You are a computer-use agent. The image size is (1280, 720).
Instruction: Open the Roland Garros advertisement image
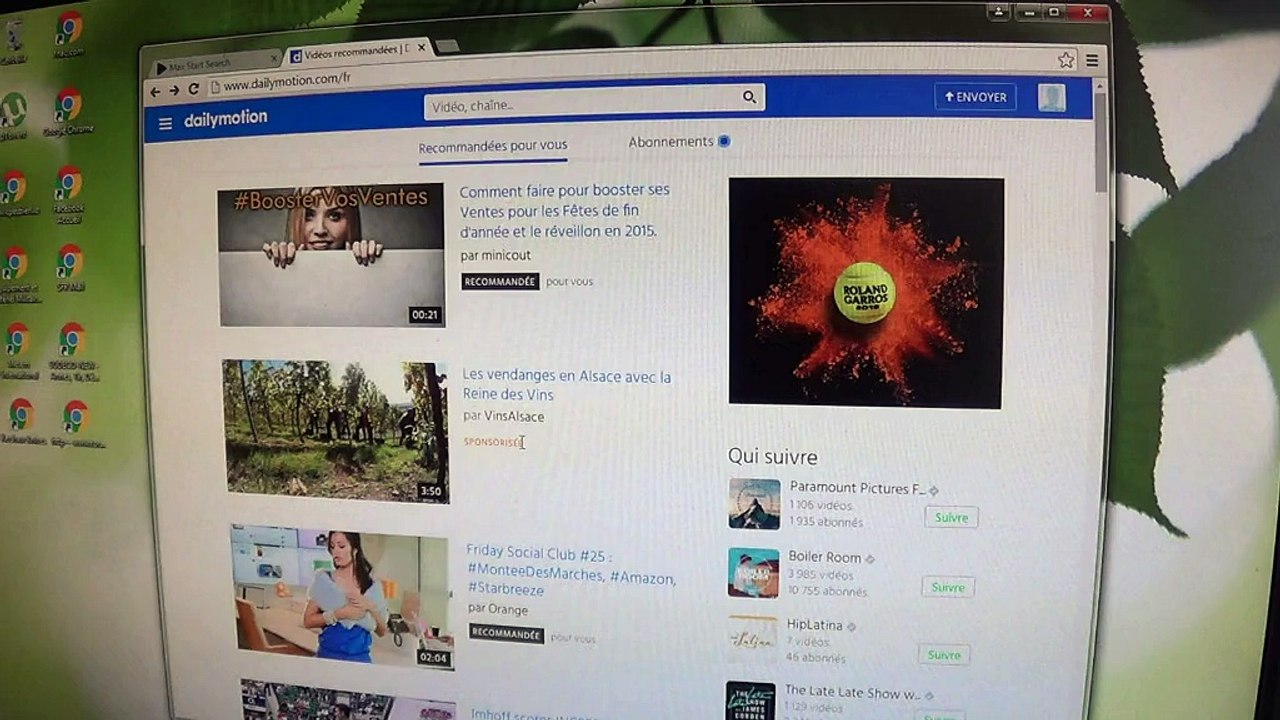click(866, 293)
